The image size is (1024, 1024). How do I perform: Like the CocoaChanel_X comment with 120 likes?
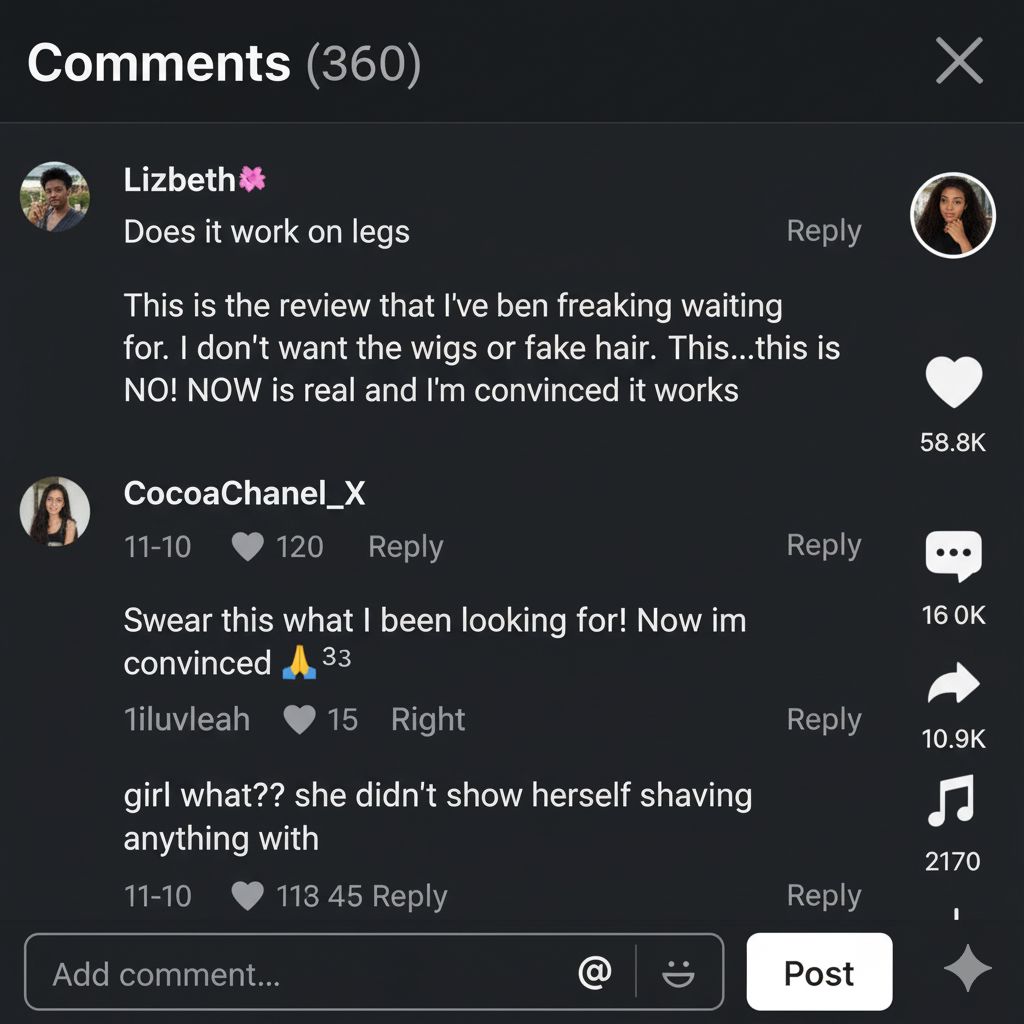tap(247, 546)
